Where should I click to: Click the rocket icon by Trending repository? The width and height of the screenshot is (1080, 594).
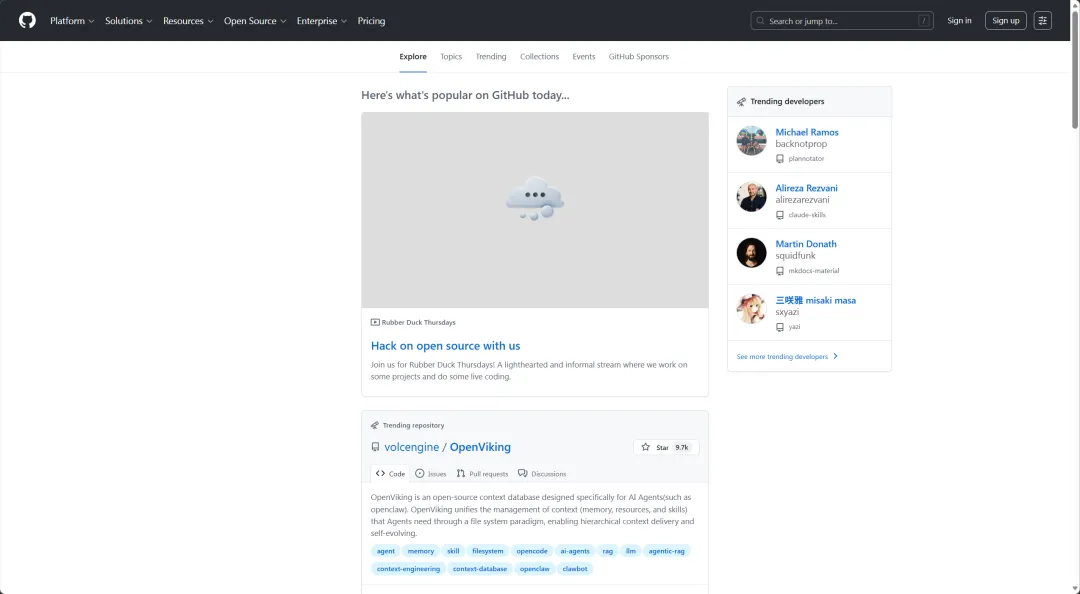pyautogui.click(x=375, y=425)
